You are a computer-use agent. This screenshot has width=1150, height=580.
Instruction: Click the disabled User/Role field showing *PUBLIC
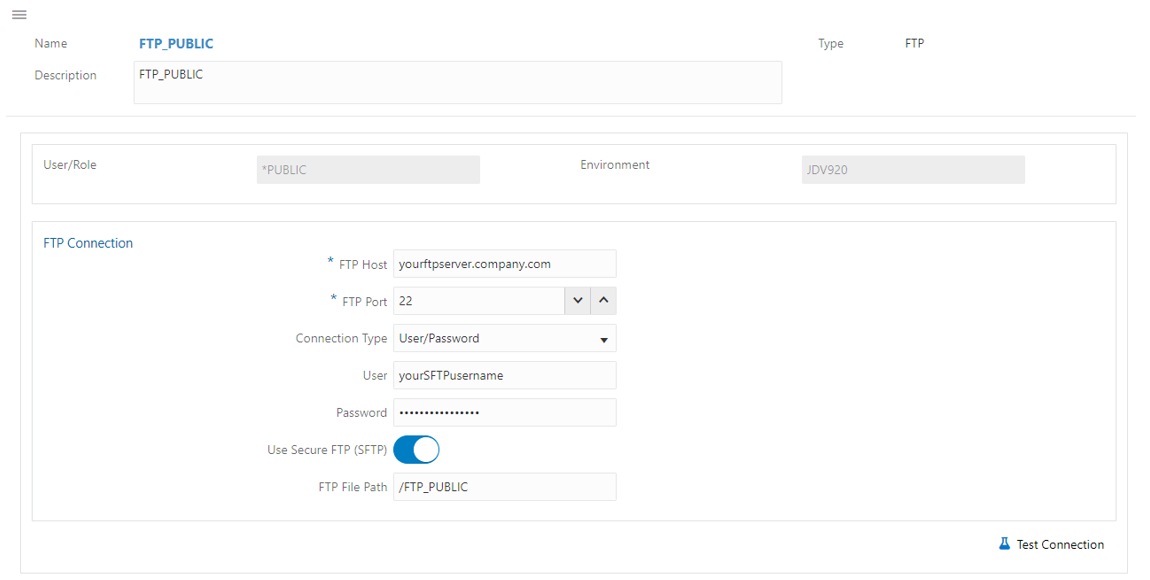click(x=368, y=169)
